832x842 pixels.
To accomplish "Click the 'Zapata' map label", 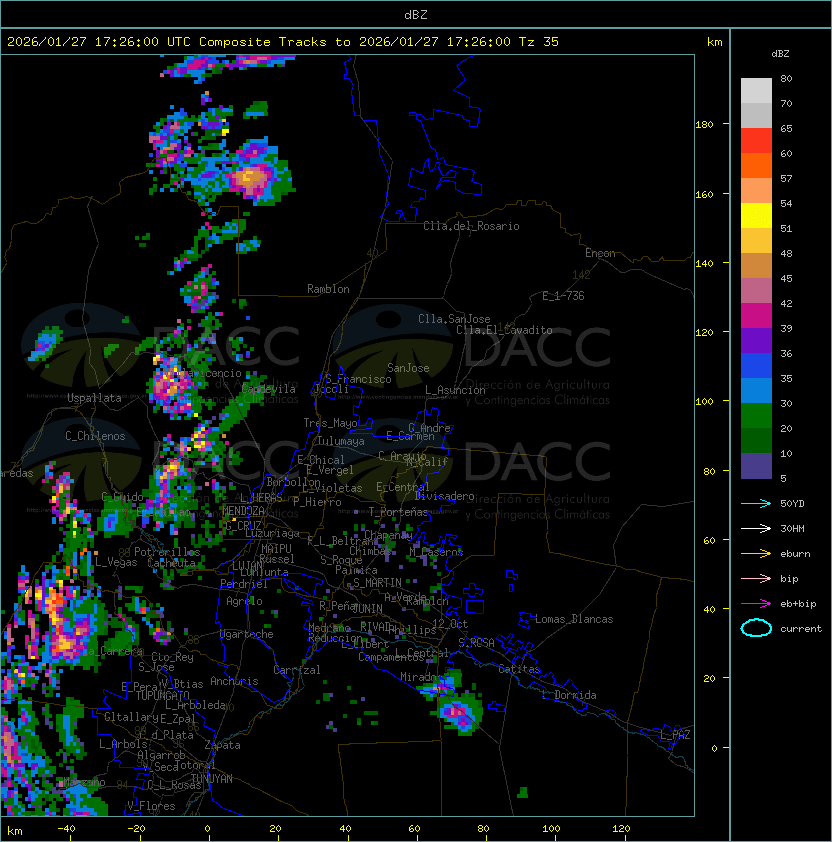I will point(222,745).
